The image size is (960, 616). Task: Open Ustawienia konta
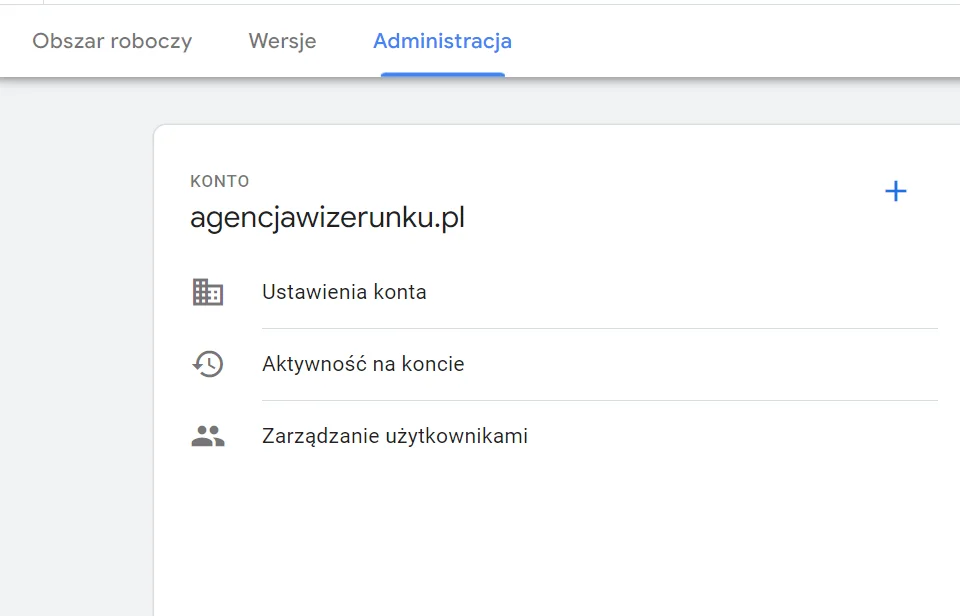tap(344, 292)
